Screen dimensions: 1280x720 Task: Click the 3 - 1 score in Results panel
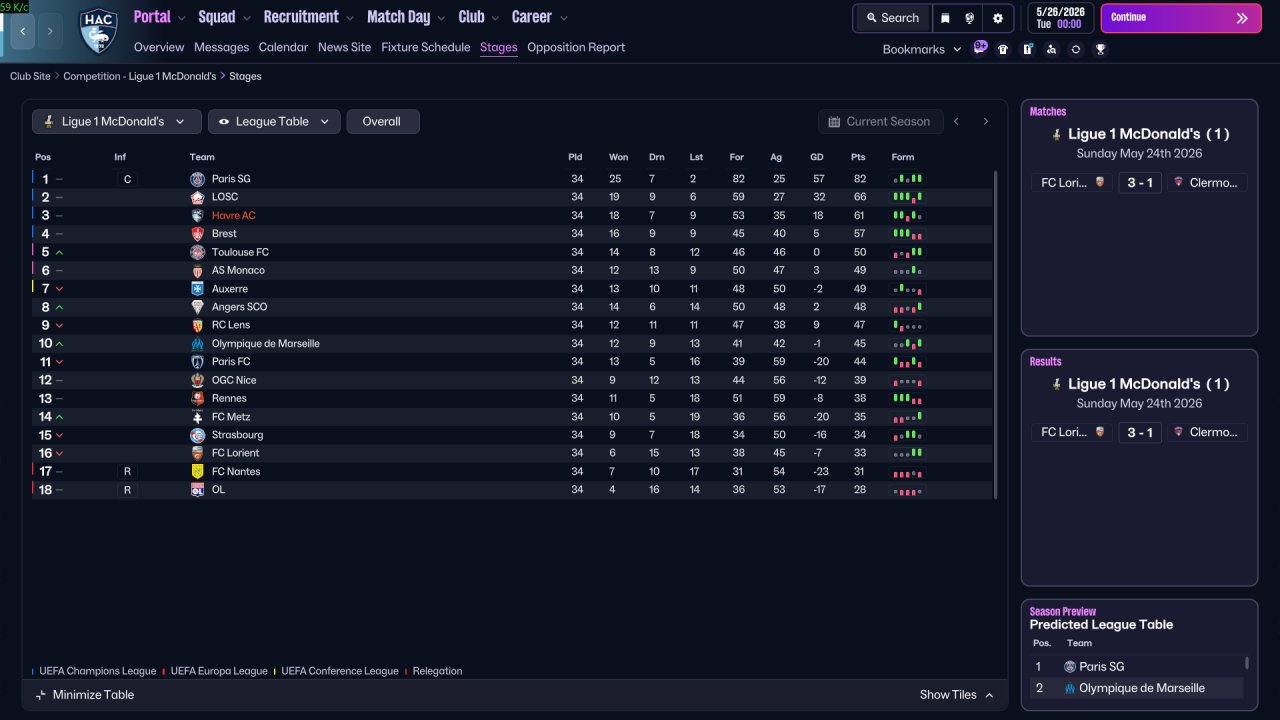[1140, 433]
